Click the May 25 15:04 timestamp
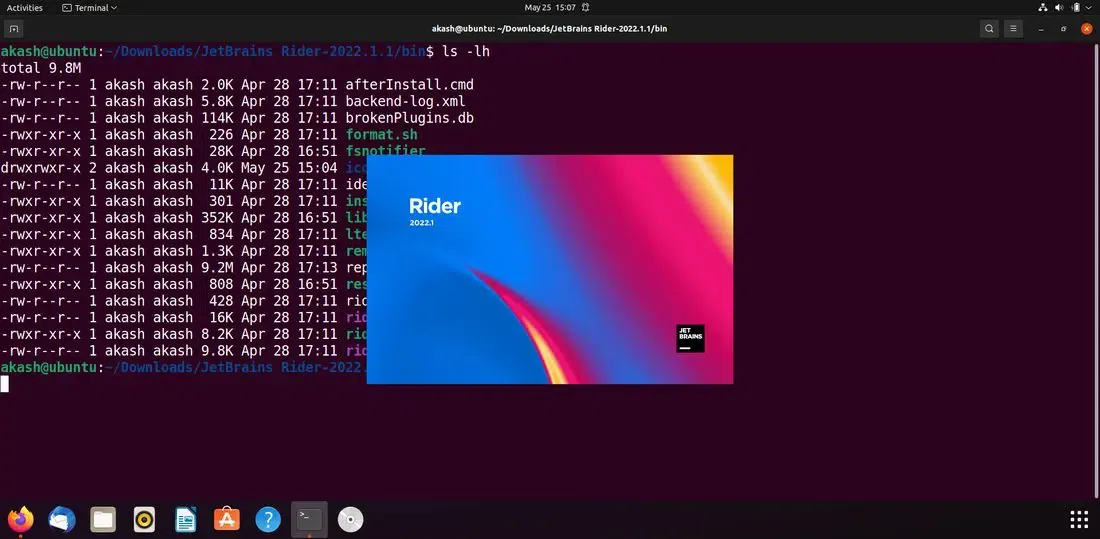Screen dimensions: 1100x539 tap(289, 168)
